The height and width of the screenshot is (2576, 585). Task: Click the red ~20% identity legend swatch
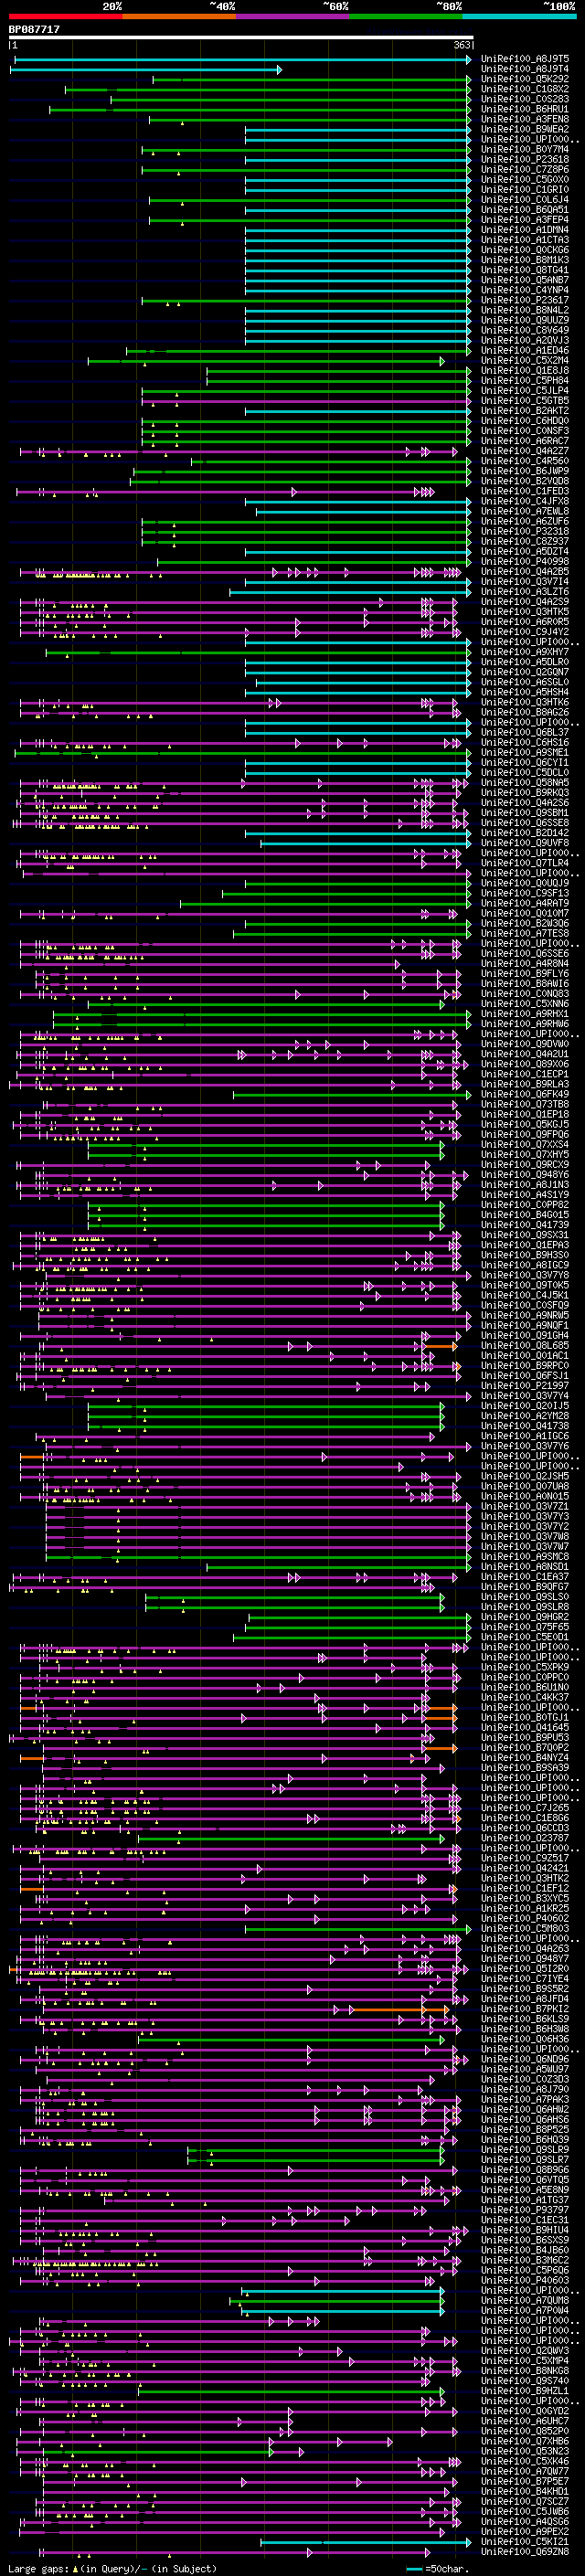click(x=66, y=16)
